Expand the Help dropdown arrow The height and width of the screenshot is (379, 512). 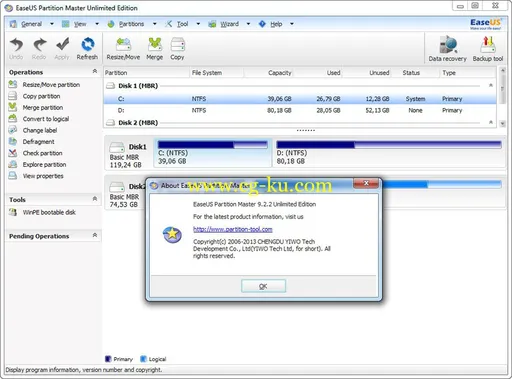tap(292, 24)
